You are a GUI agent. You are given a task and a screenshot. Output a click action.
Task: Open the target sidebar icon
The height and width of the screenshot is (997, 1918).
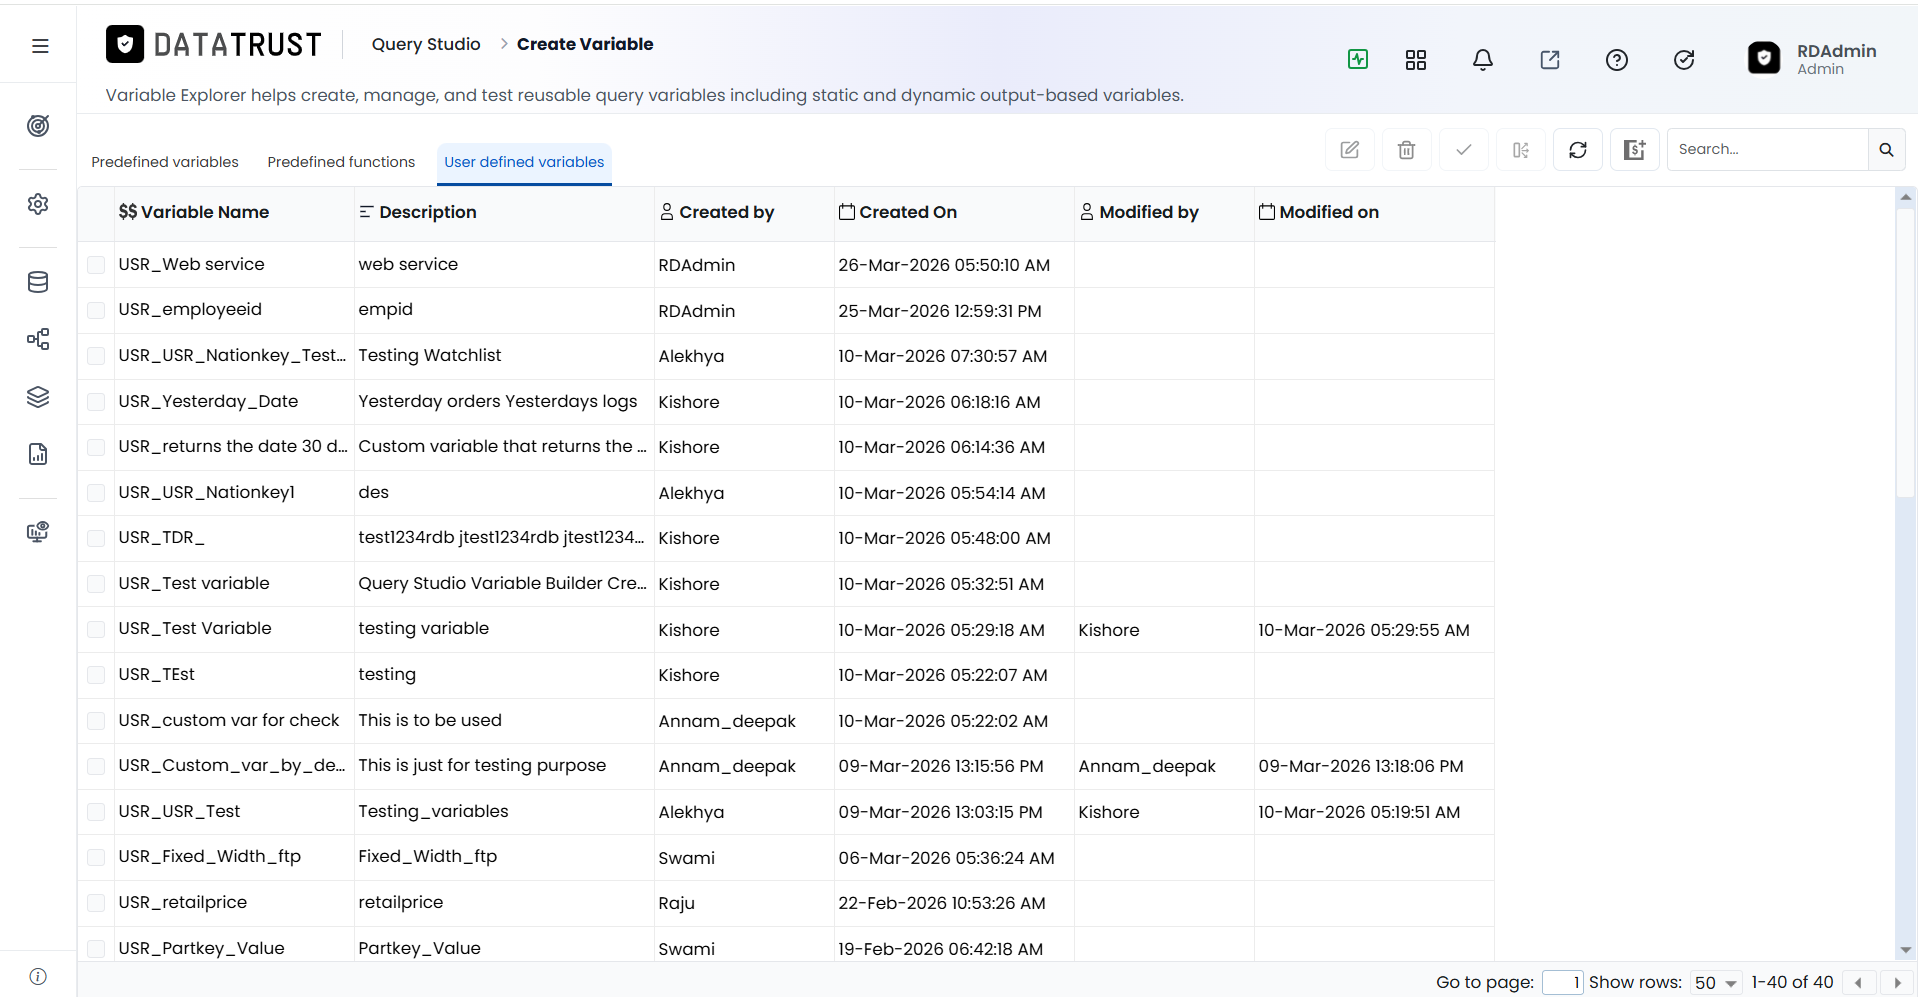point(38,126)
